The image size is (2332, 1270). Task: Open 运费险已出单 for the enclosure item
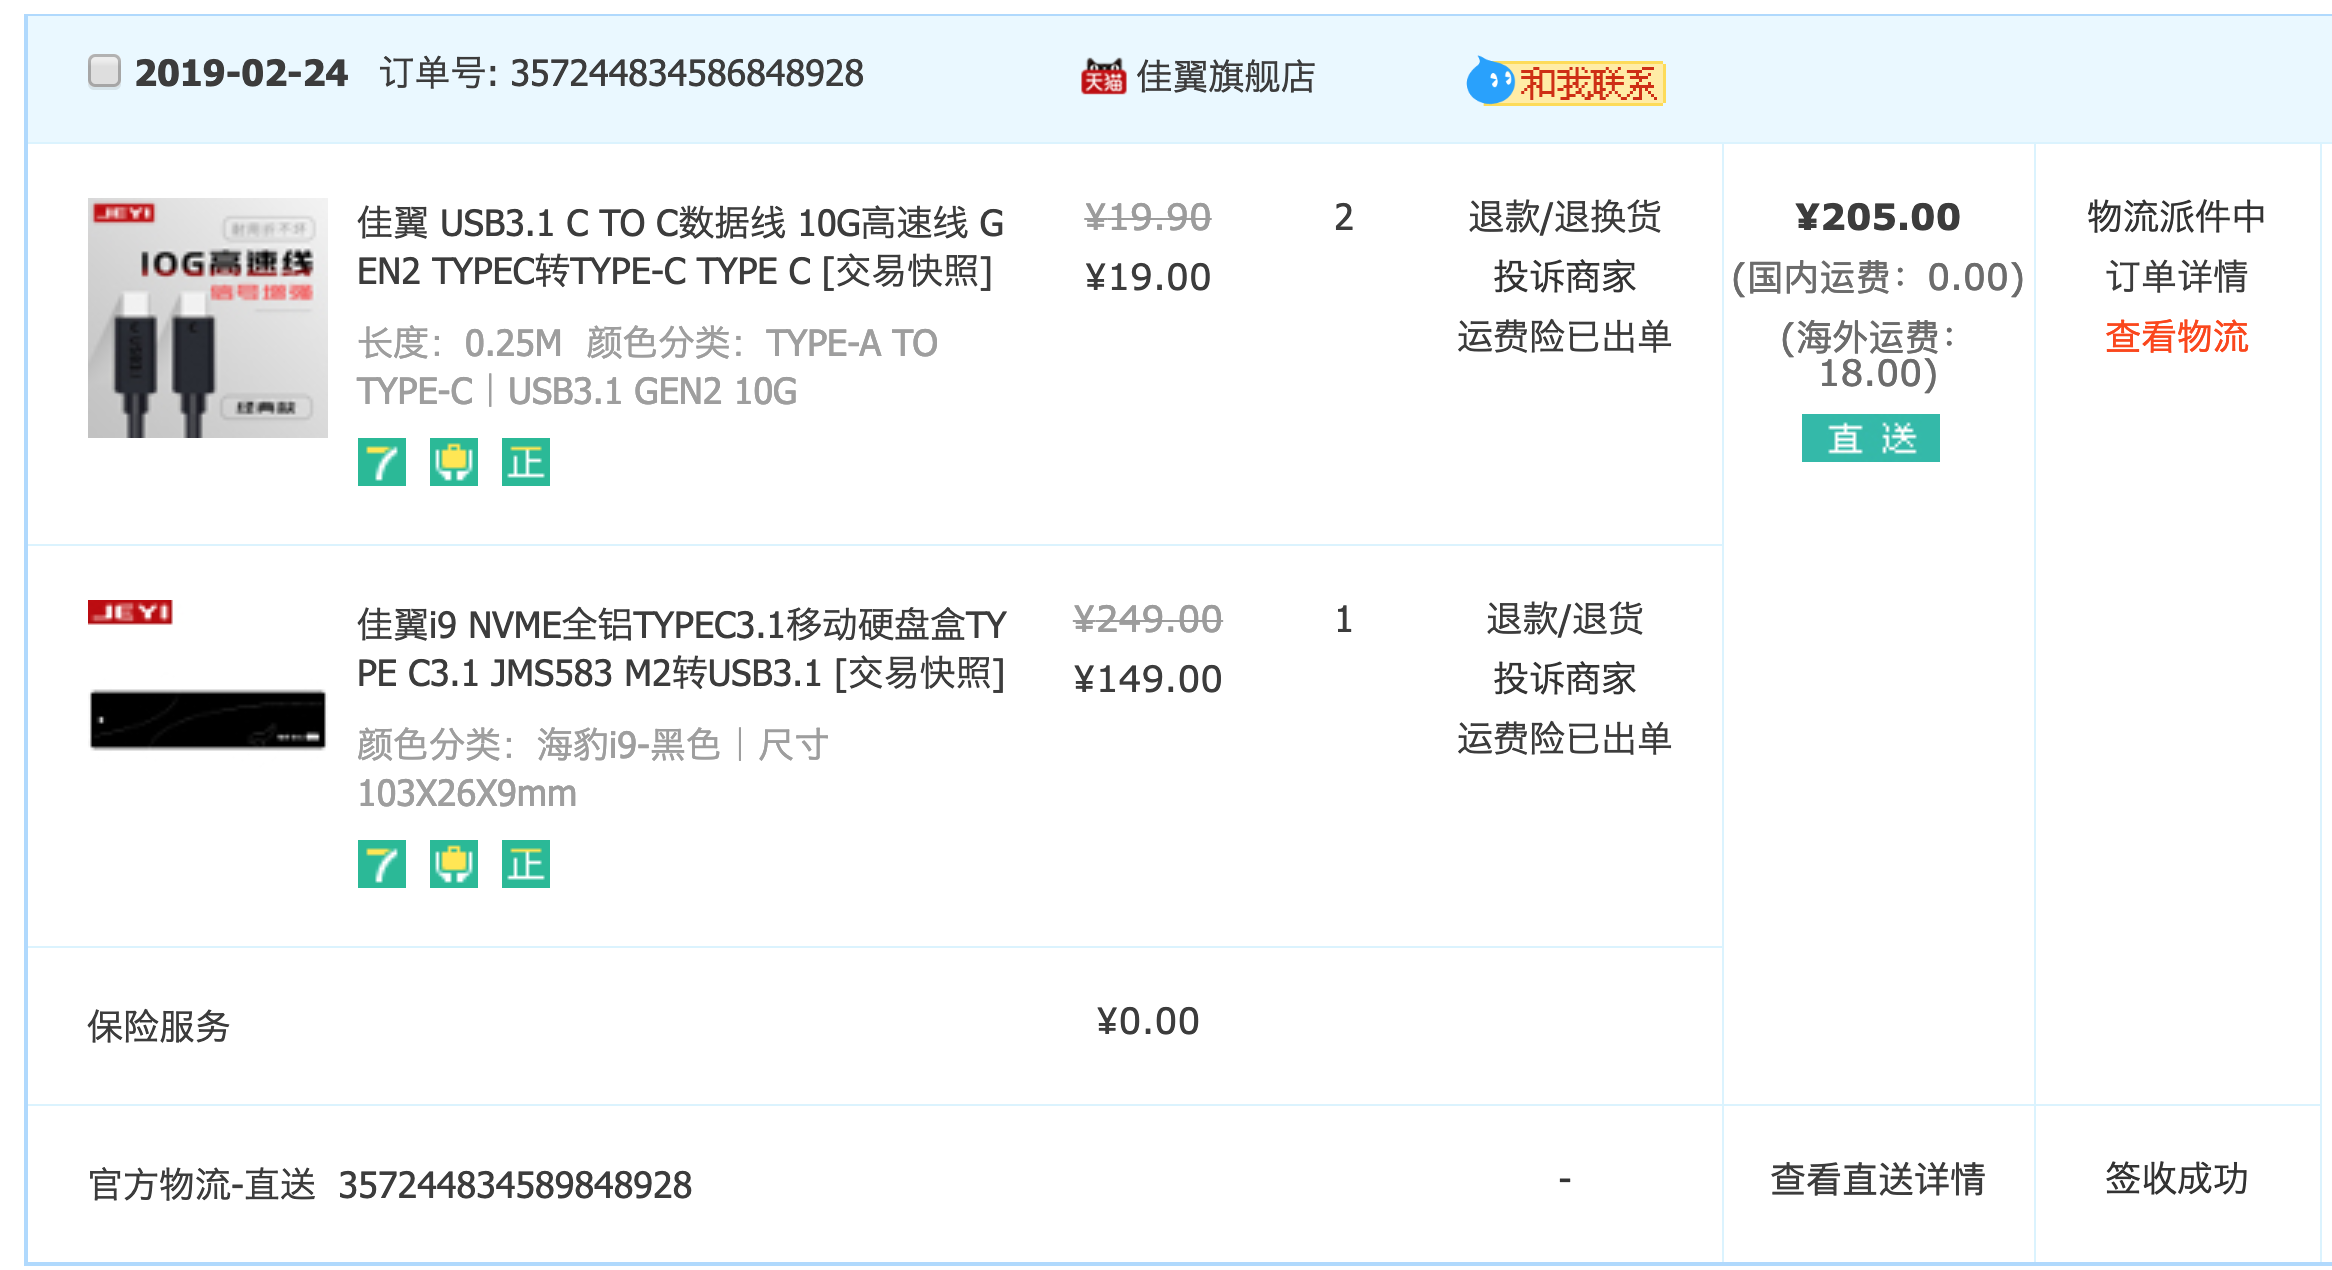pyautogui.click(x=1565, y=739)
